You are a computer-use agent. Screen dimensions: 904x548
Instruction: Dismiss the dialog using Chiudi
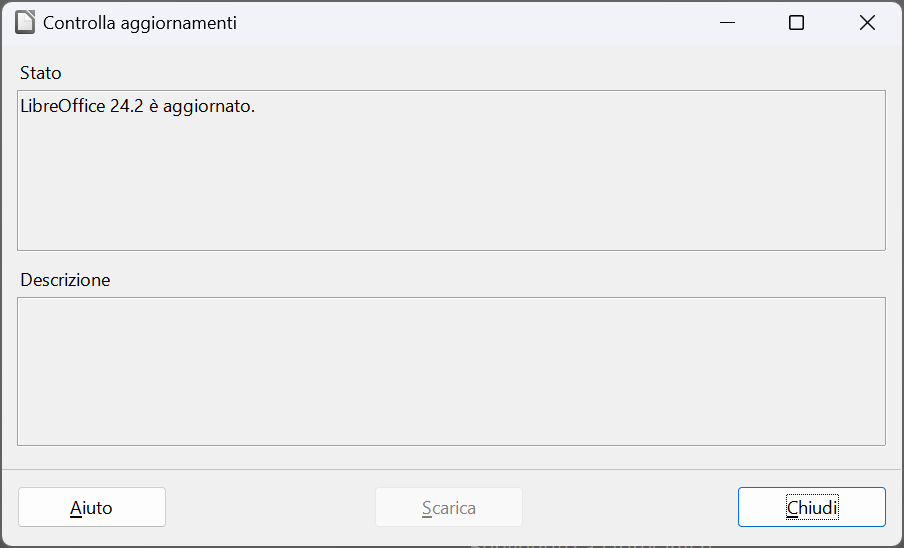pyautogui.click(x=812, y=507)
